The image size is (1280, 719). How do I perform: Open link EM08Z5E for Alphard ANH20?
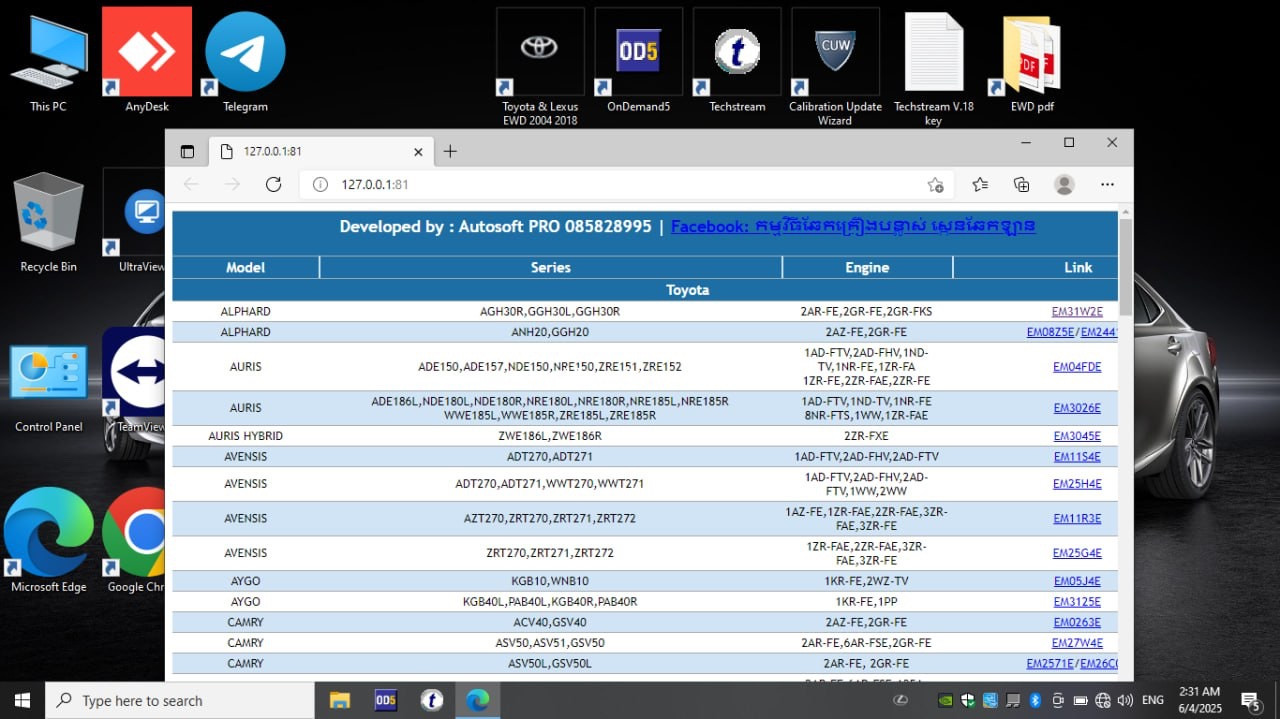click(x=1051, y=332)
